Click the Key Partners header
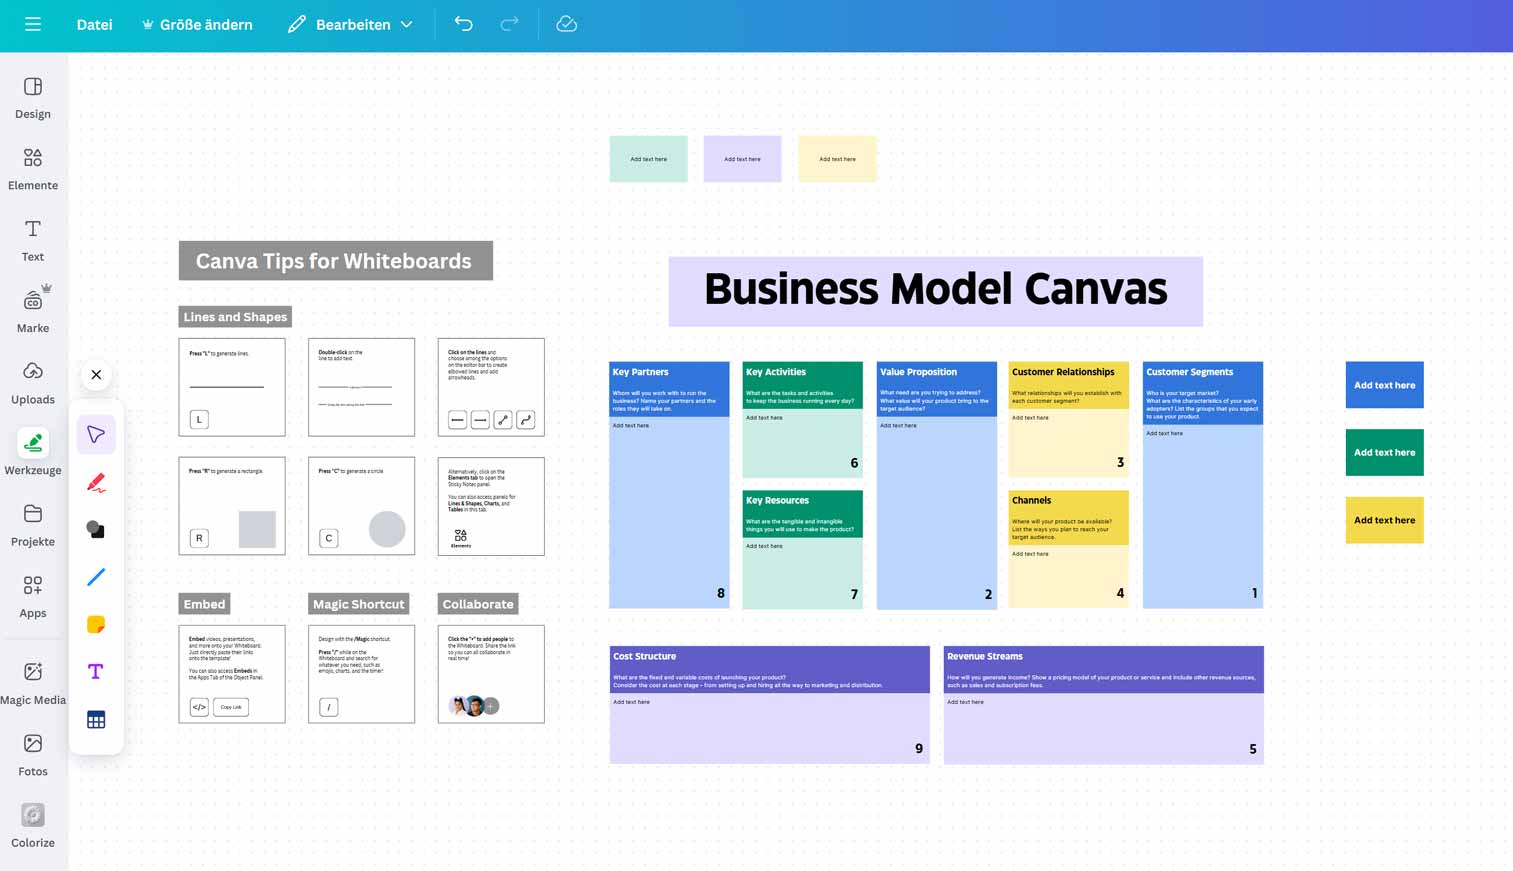The image size is (1513, 871). tap(640, 372)
